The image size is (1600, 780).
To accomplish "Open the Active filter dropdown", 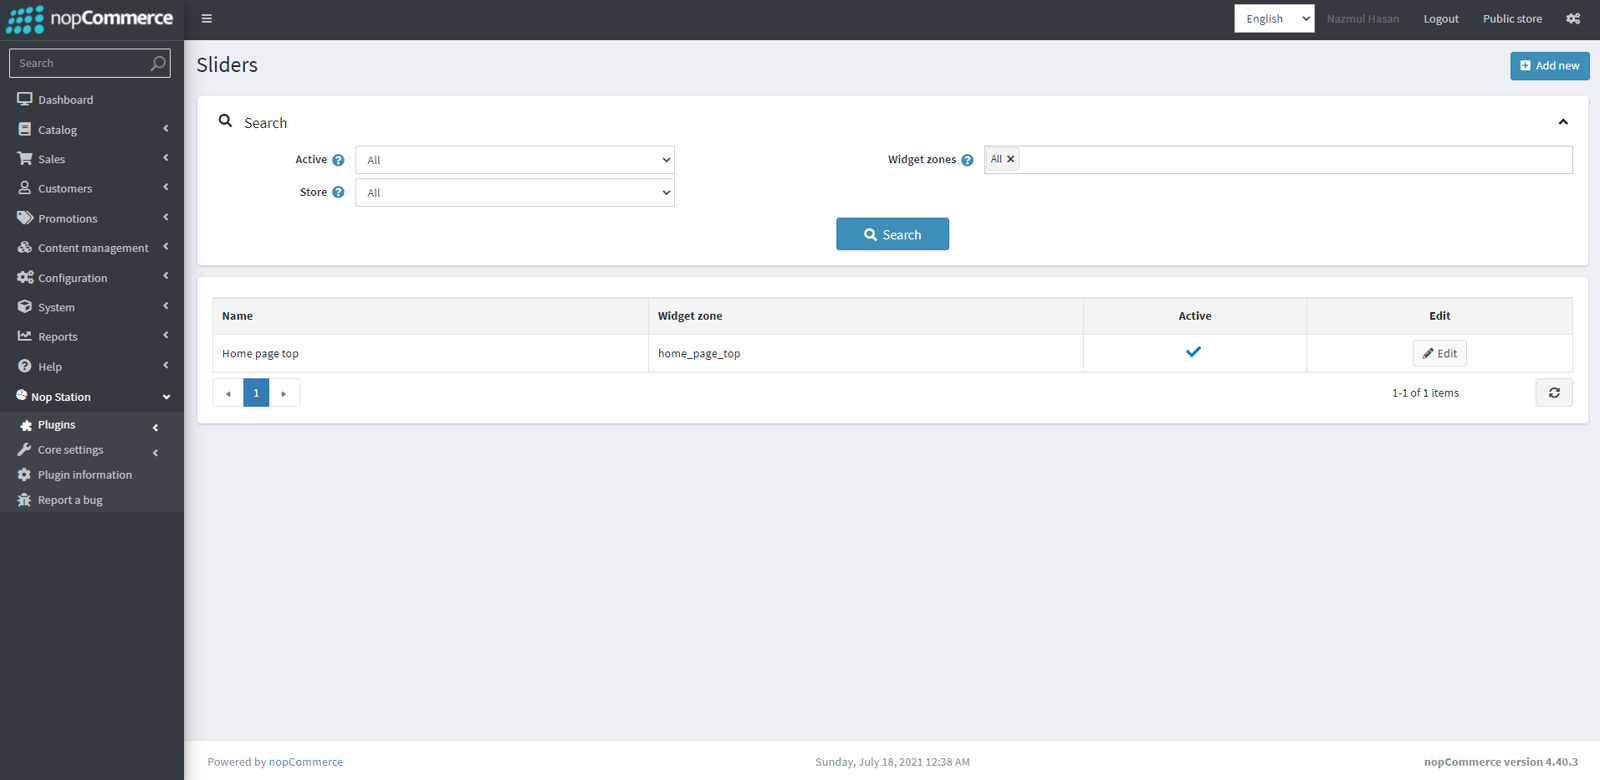I will 515,160.
